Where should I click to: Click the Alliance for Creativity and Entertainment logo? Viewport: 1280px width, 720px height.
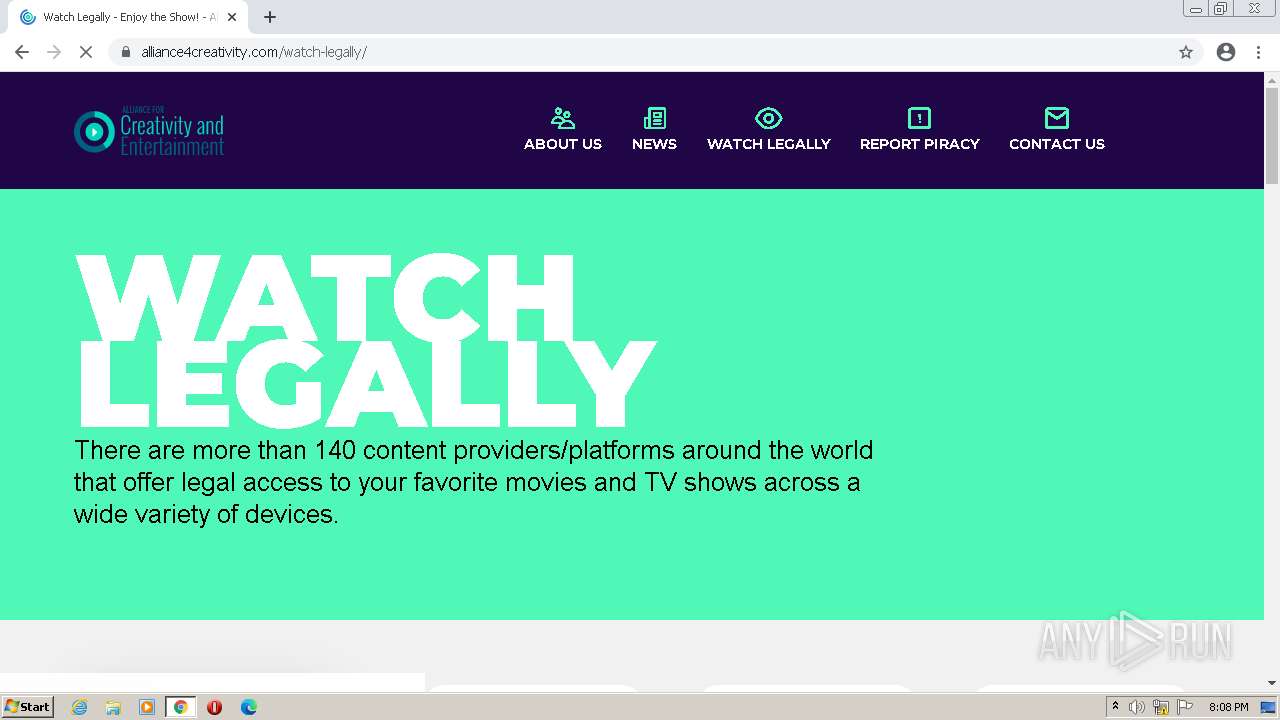149,131
